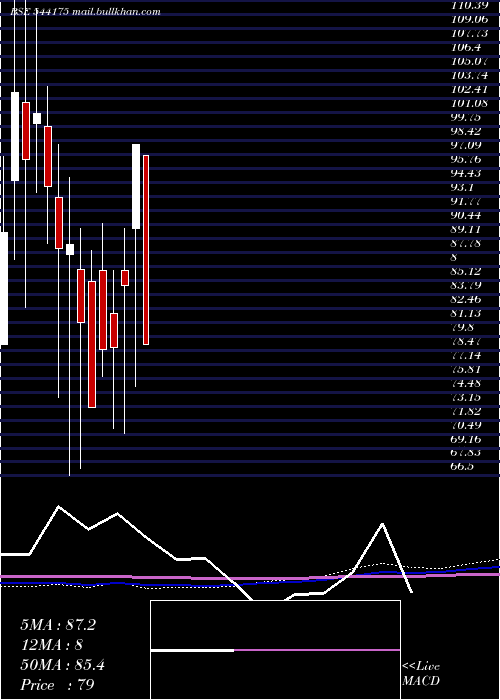Click the 110.39 price axis label

coord(468,5)
